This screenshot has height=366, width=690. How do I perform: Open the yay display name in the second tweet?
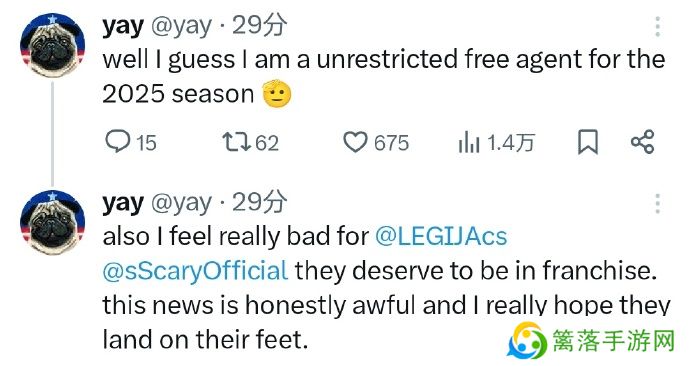[123, 204]
